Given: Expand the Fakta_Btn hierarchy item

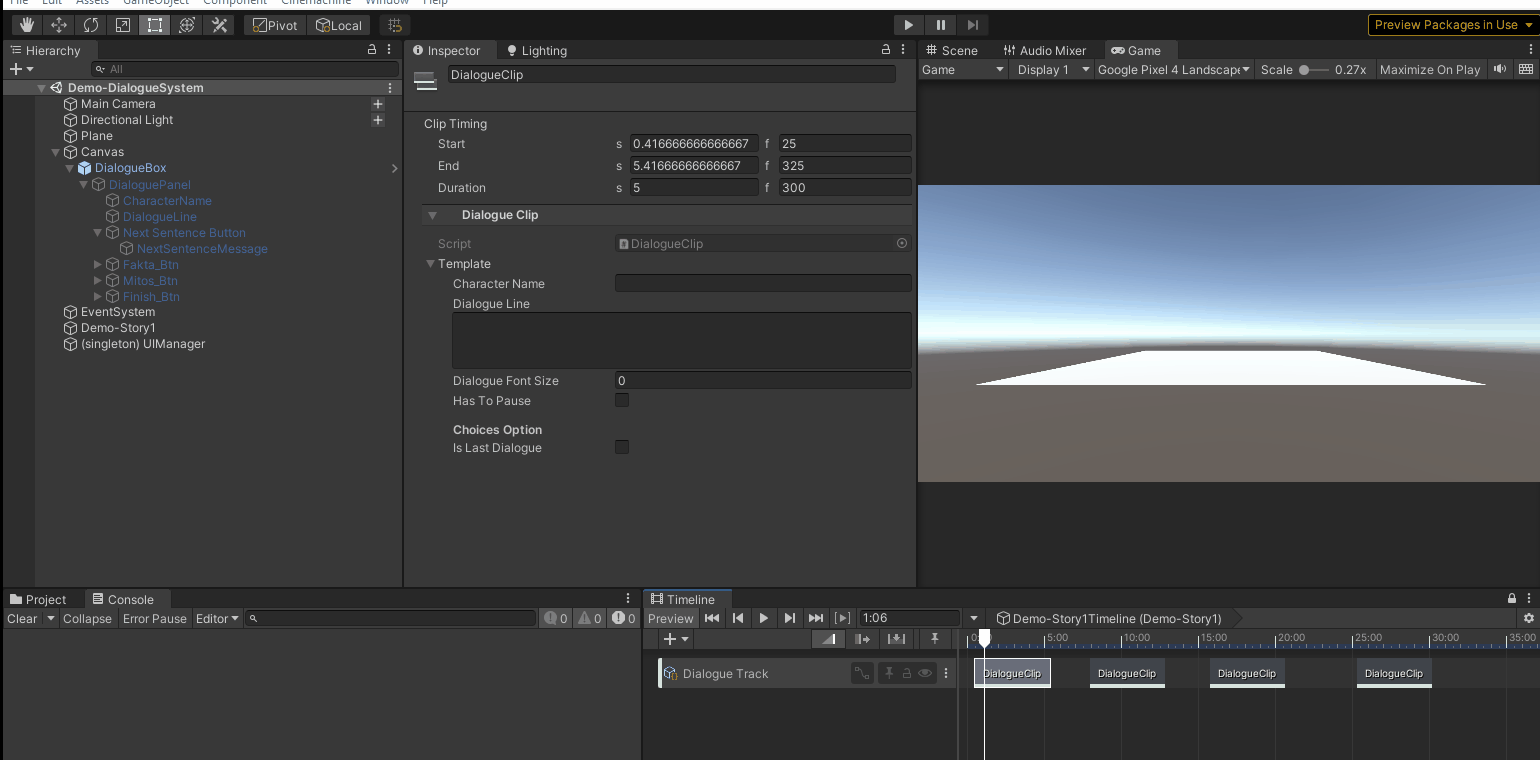Looking at the screenshot, I should coord(98,265).
